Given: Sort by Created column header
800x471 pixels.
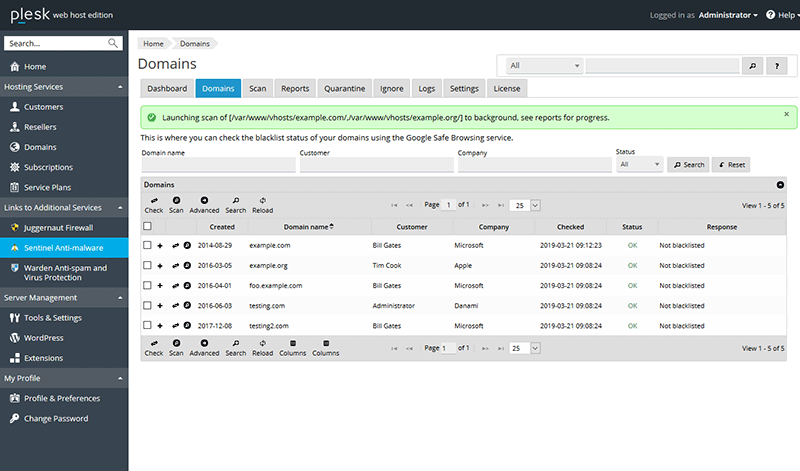Looking at the screenshot, I should pos(222,227).
